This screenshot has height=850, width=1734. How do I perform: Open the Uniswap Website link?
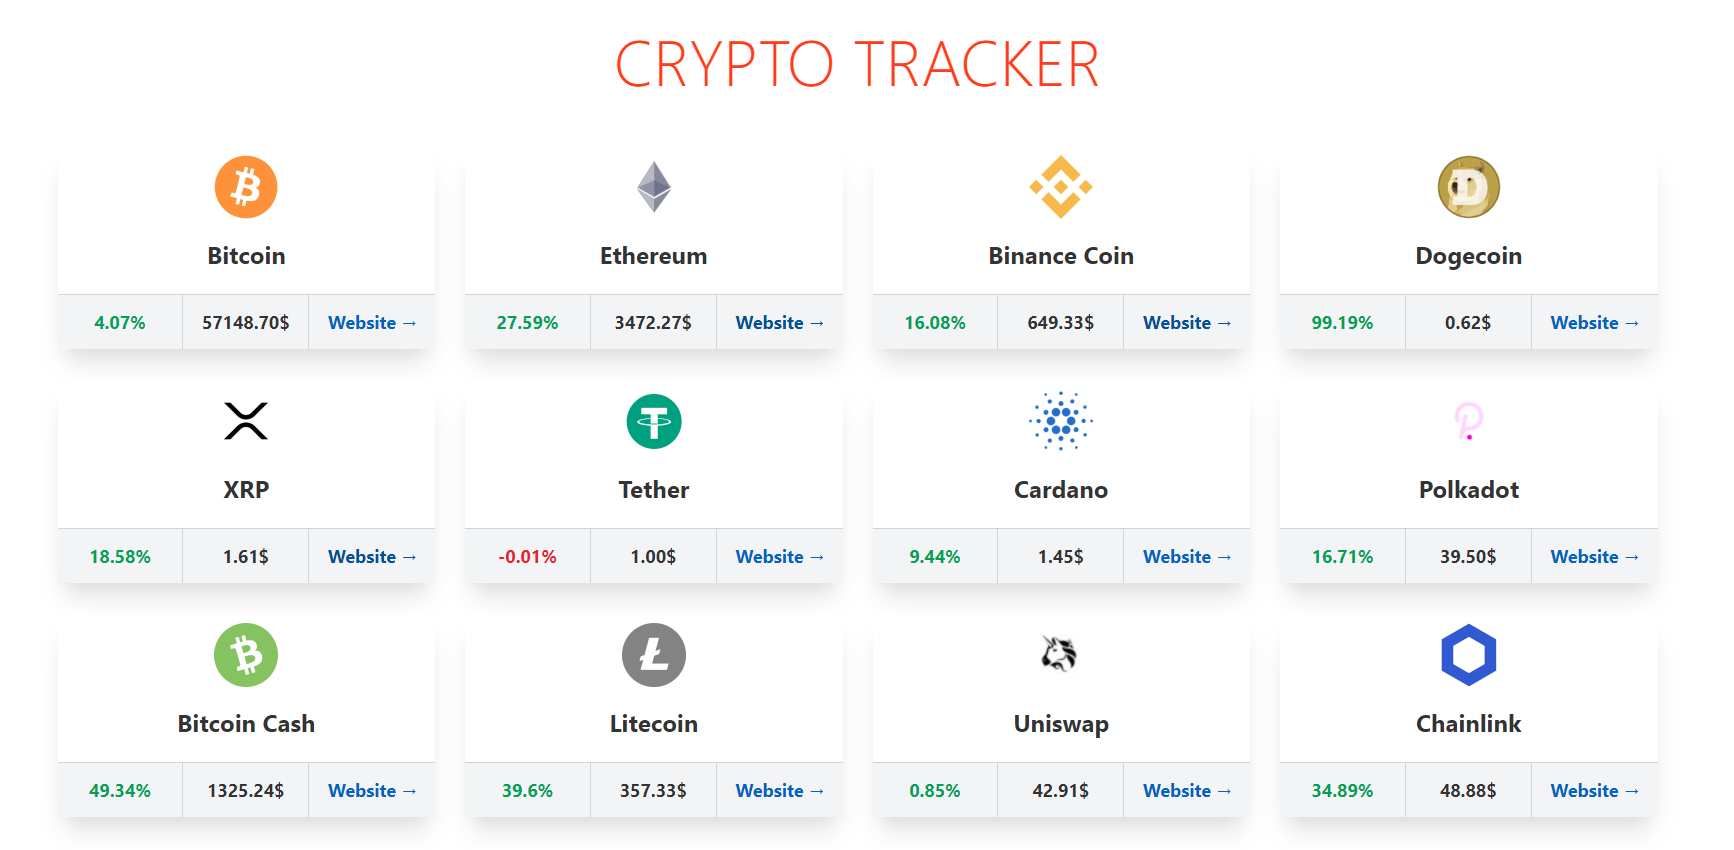(1187, 791)
